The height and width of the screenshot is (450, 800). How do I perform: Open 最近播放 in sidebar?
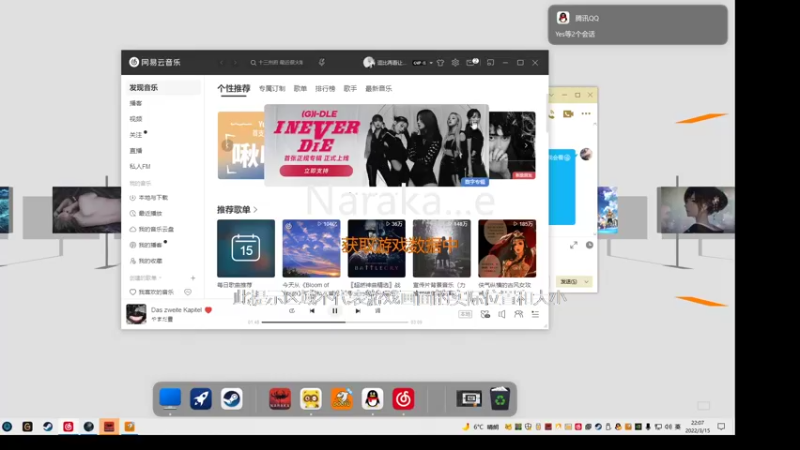click(x=146, y=214)
